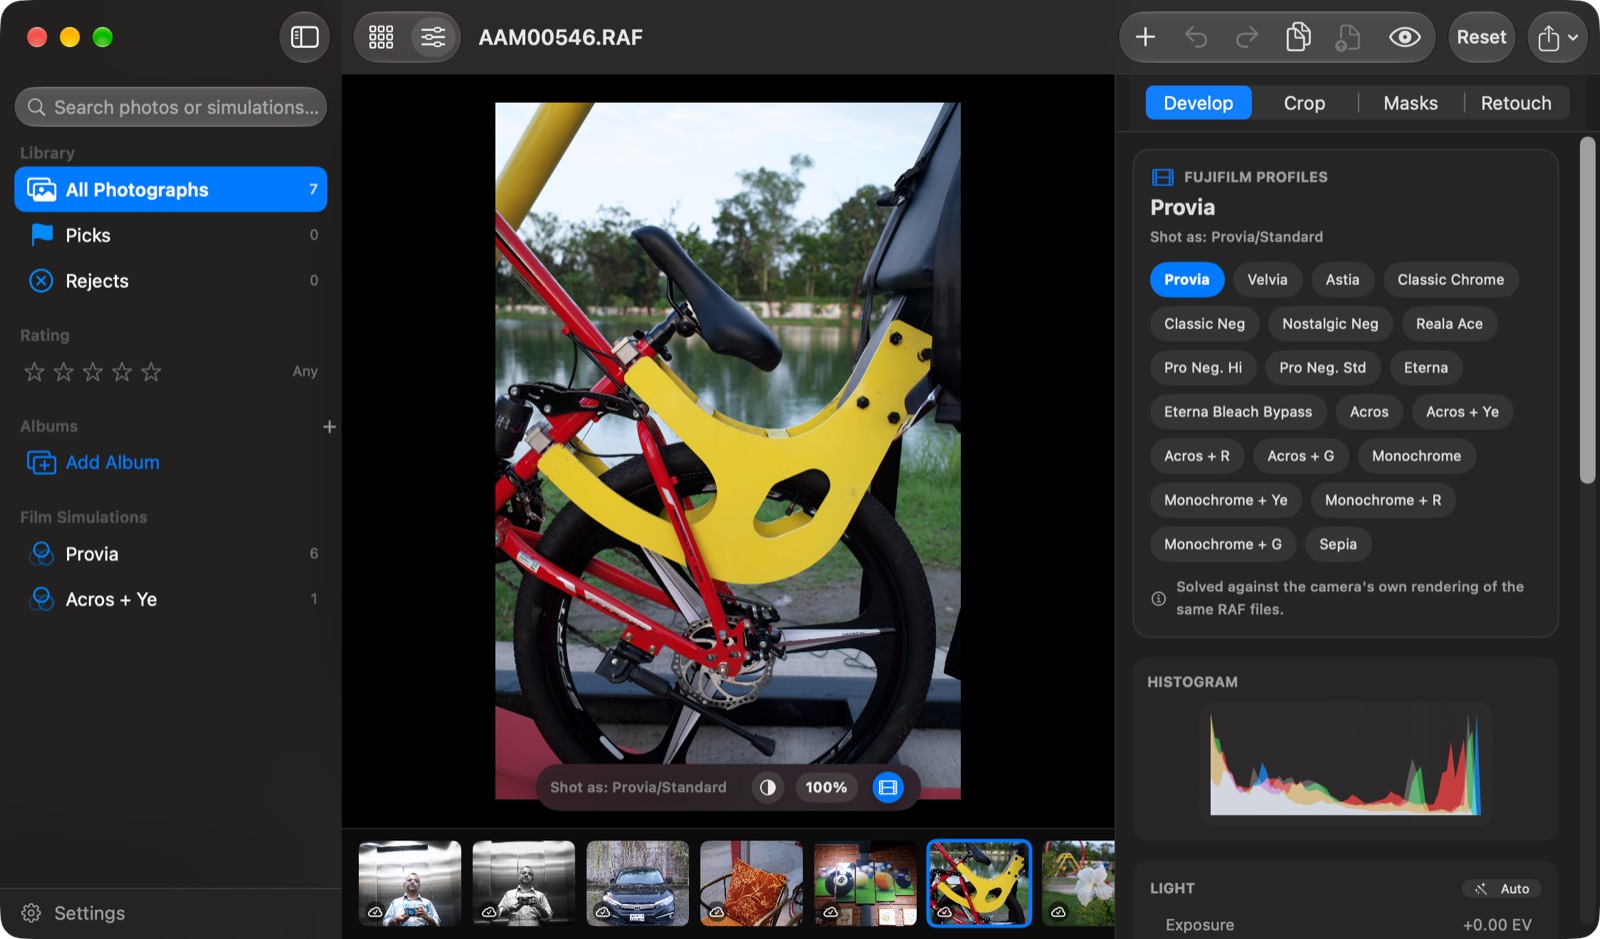Select the first elevator selfie thumbnail
The width and height of the screenshot is (1600, 939).
[410, 883]
